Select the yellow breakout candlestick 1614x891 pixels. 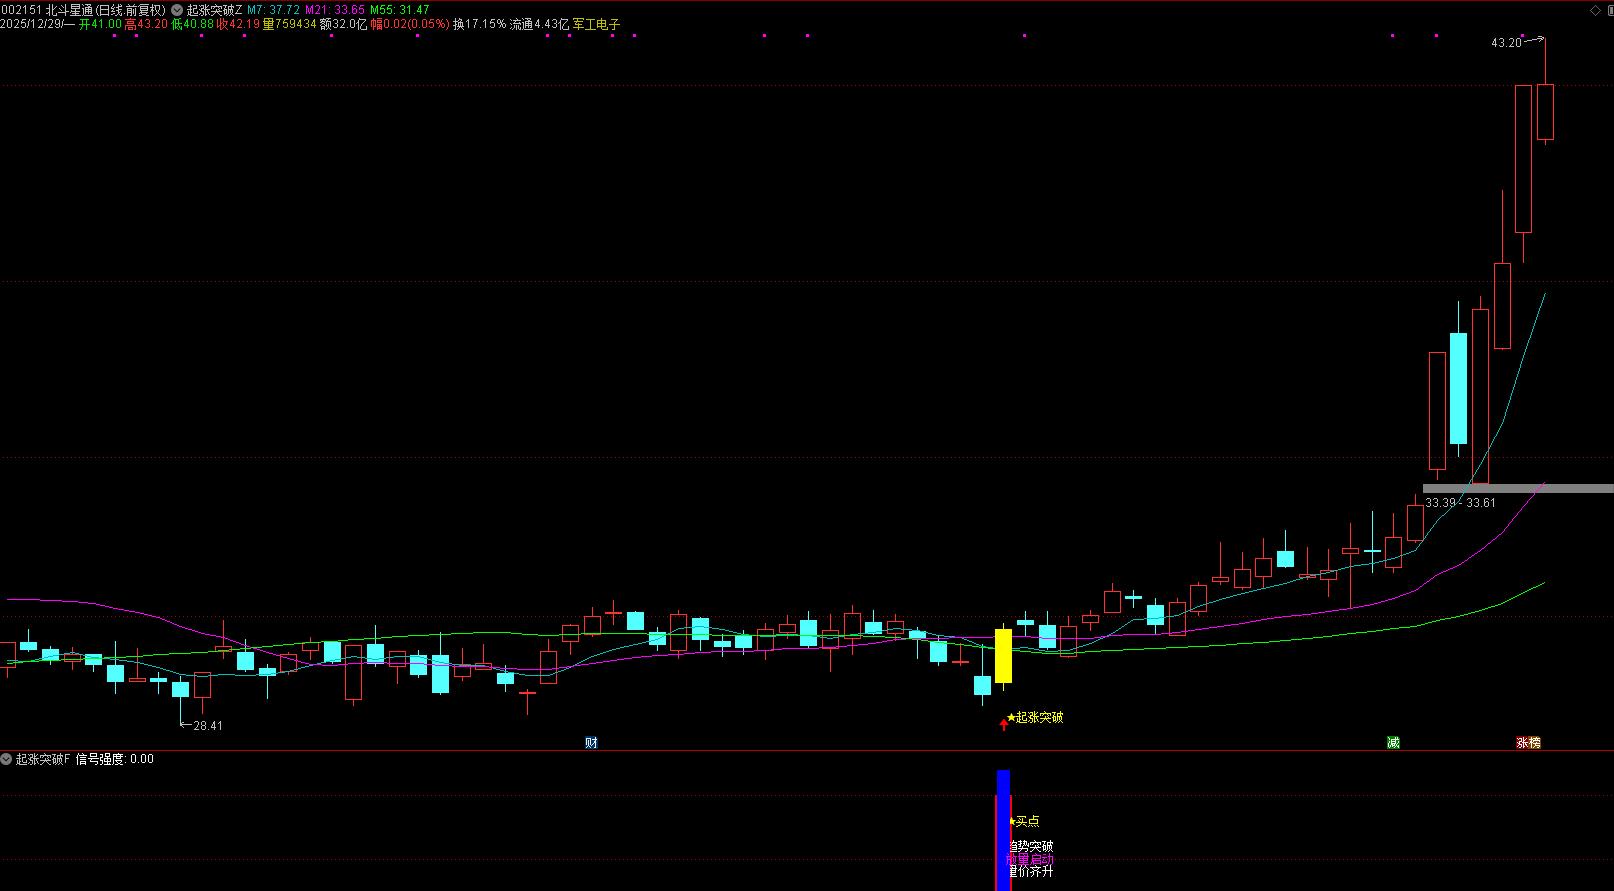(x=1003, y=655)
